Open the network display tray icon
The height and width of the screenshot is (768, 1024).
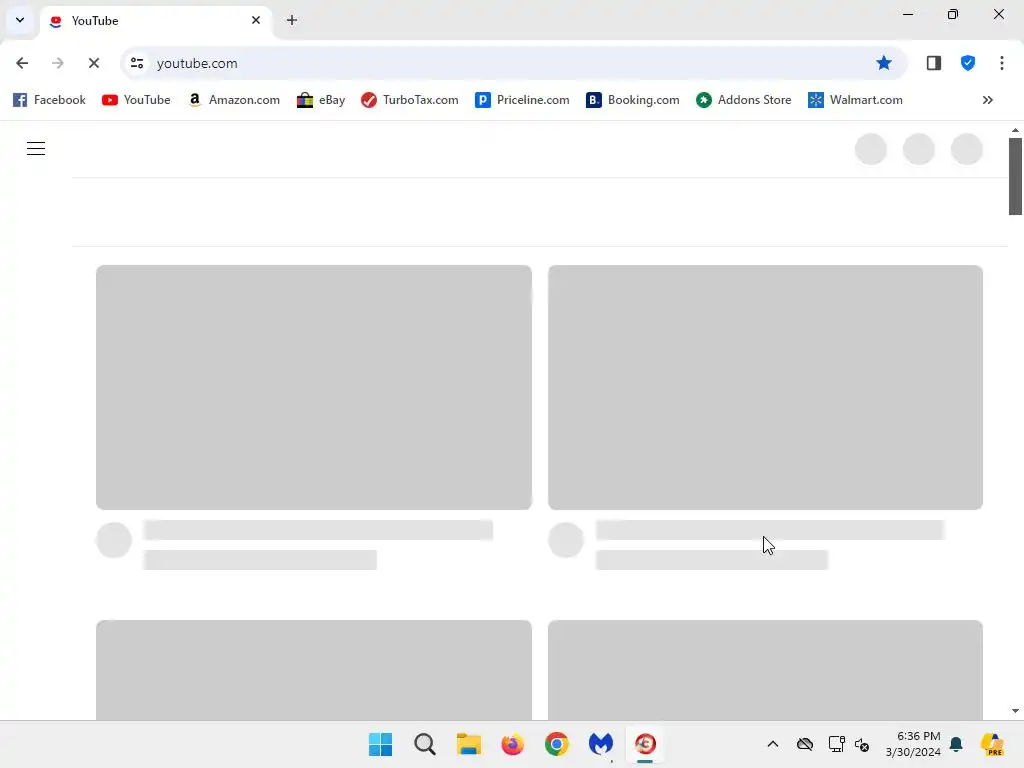click(x=837, y=744)
